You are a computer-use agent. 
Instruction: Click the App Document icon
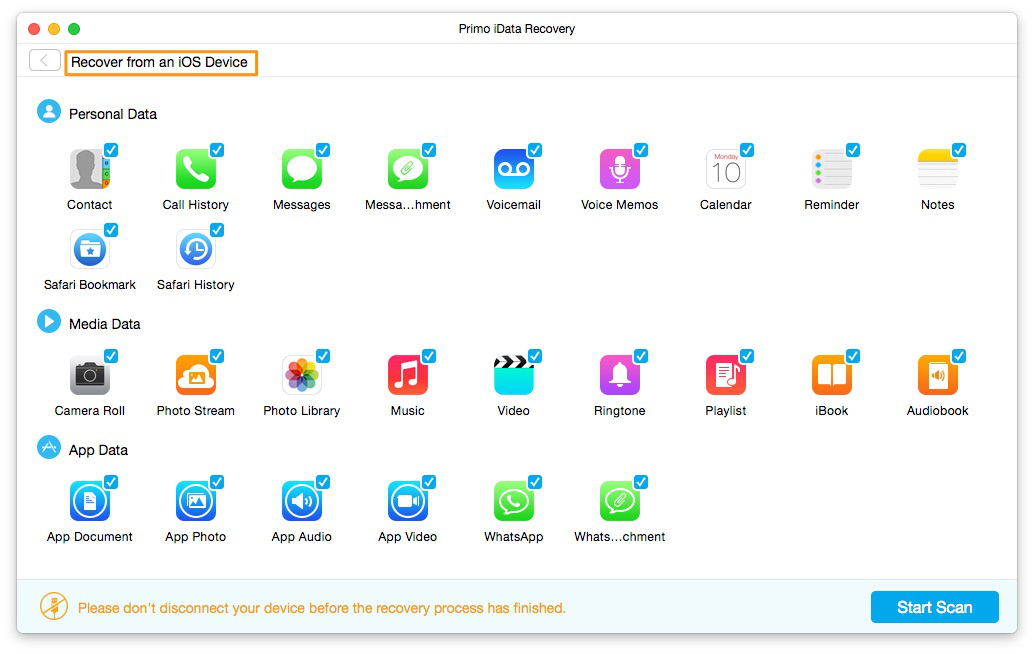click(90, 501)
